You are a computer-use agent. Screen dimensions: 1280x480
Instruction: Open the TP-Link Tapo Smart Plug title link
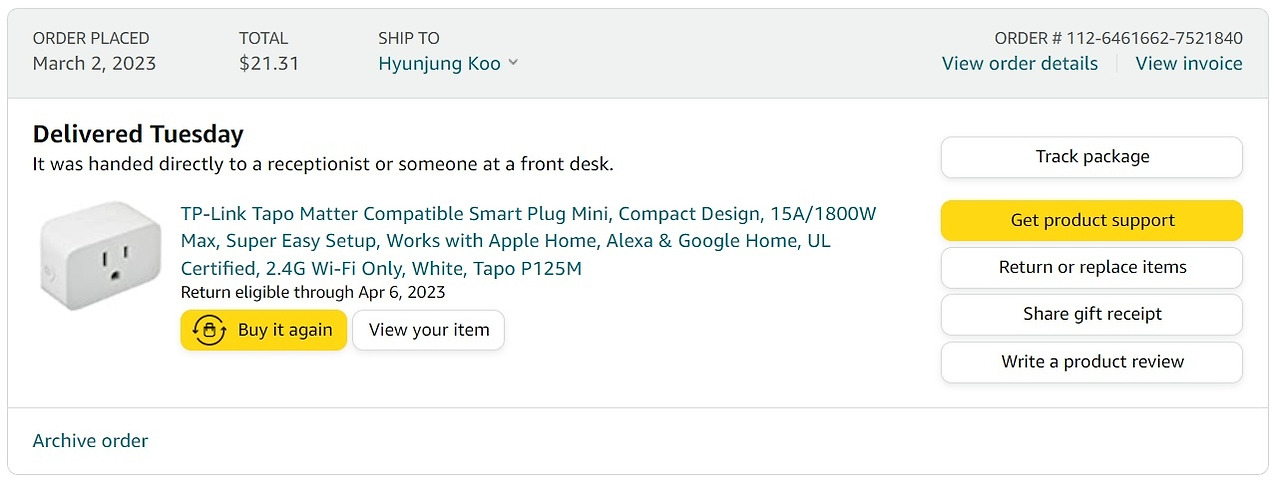point(528,241)
